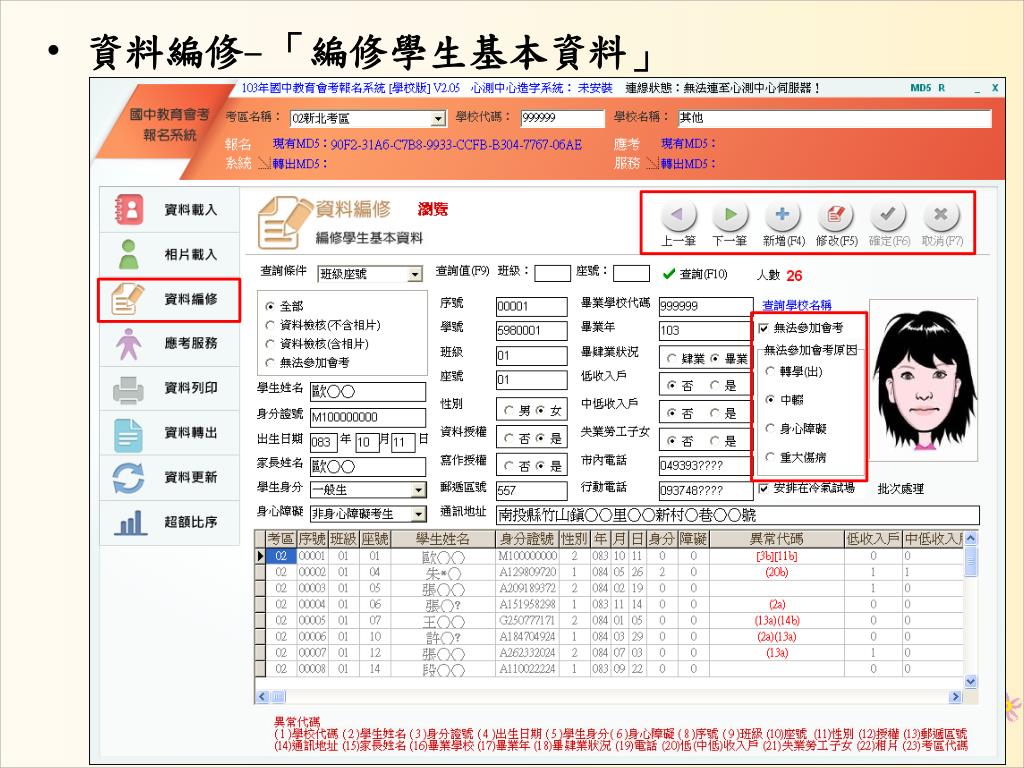This screenshot has width=1024, height=768.
Task: Select 重大傷病 reason radio
Action: 770,457
